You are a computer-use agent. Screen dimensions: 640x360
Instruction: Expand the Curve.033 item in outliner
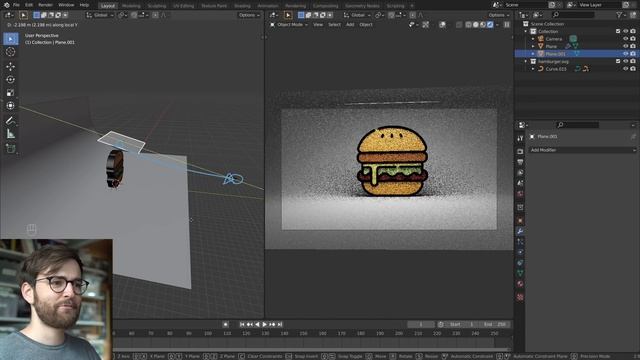pyautogui.click(x=533, y=69)
